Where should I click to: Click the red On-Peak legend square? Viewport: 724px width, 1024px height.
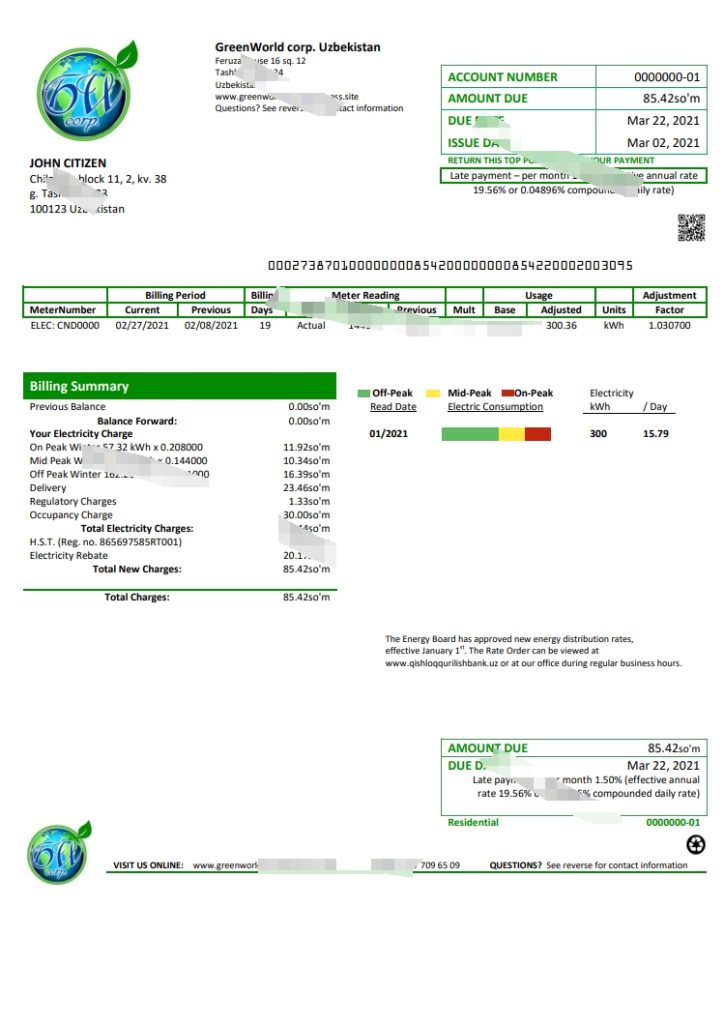pyautogui.click(x=507, y=393)
